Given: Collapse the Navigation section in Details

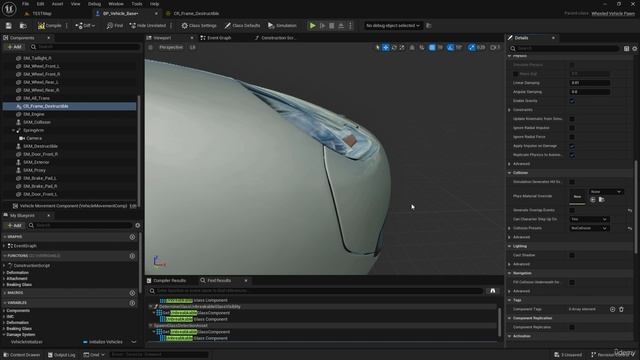Looking at the screenshot, I should (510, 273).
